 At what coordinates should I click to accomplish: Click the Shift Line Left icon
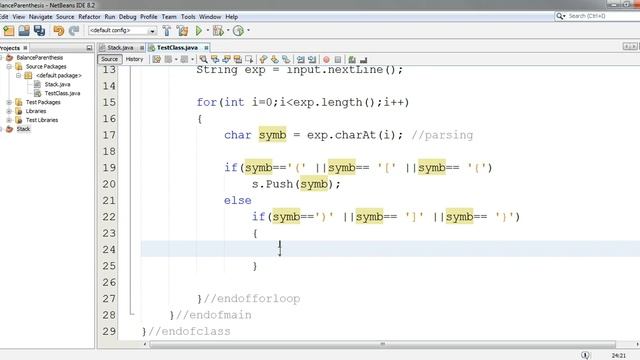coord(301,60)
